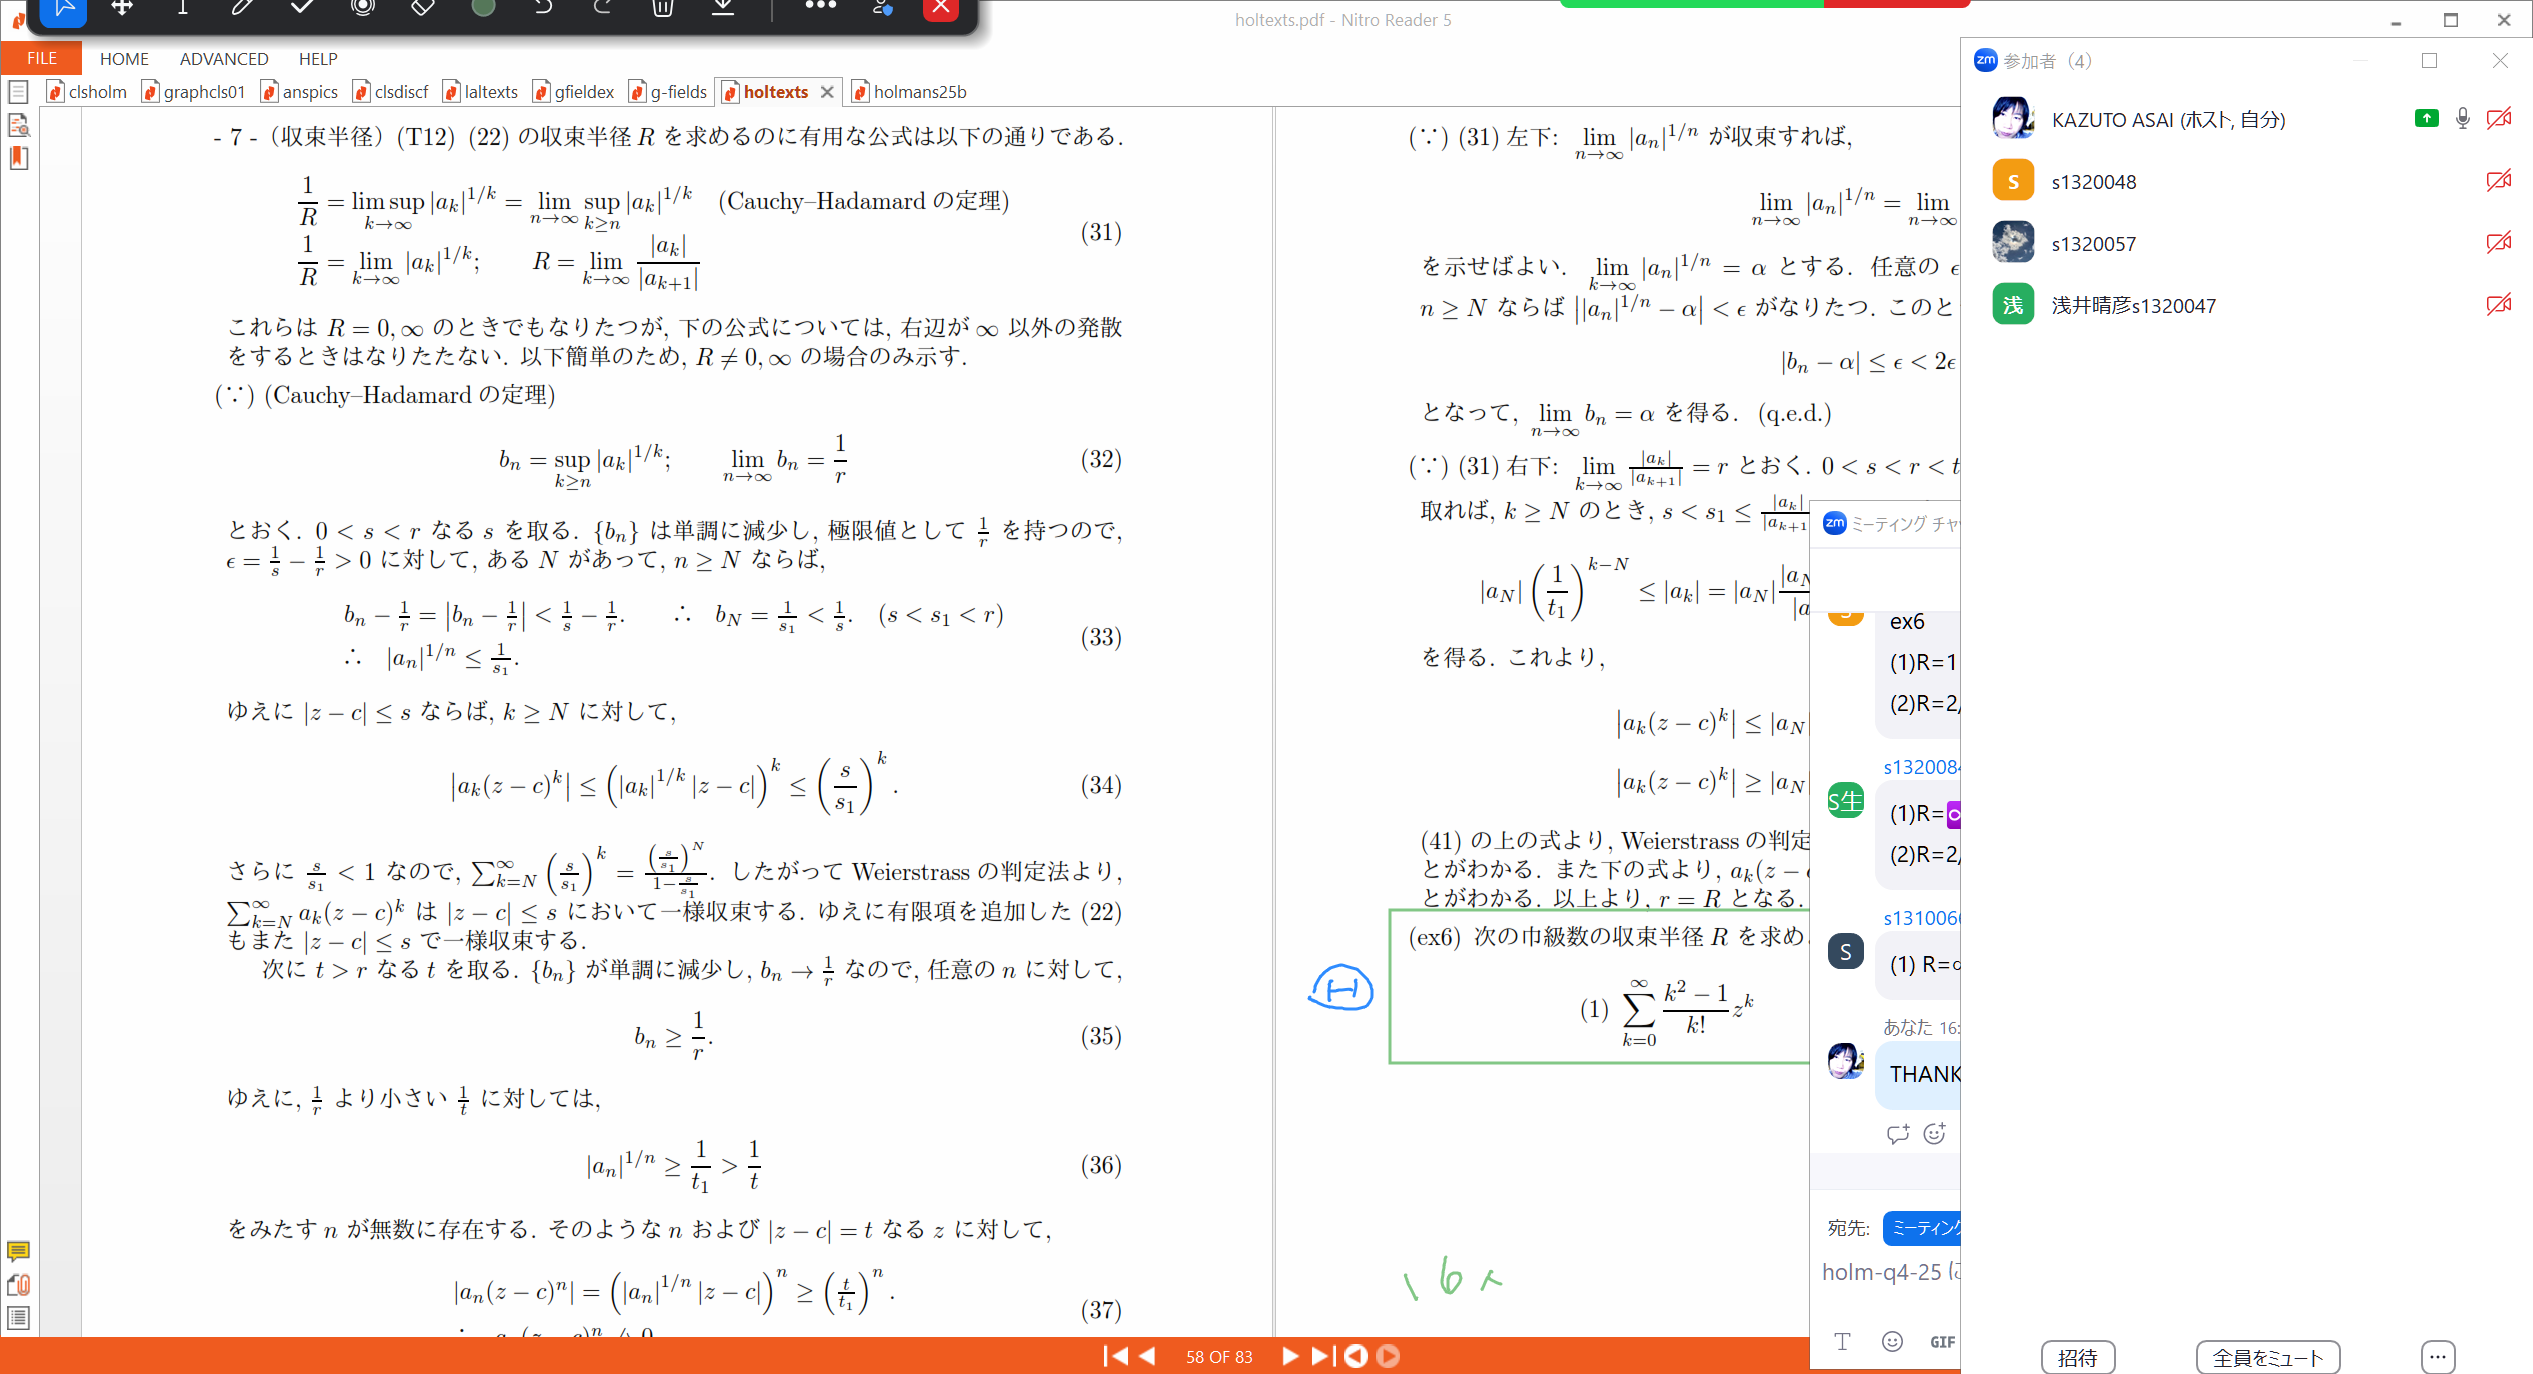
Task: Open the ... menu in the participants panel
Action: [2438, 1357]
